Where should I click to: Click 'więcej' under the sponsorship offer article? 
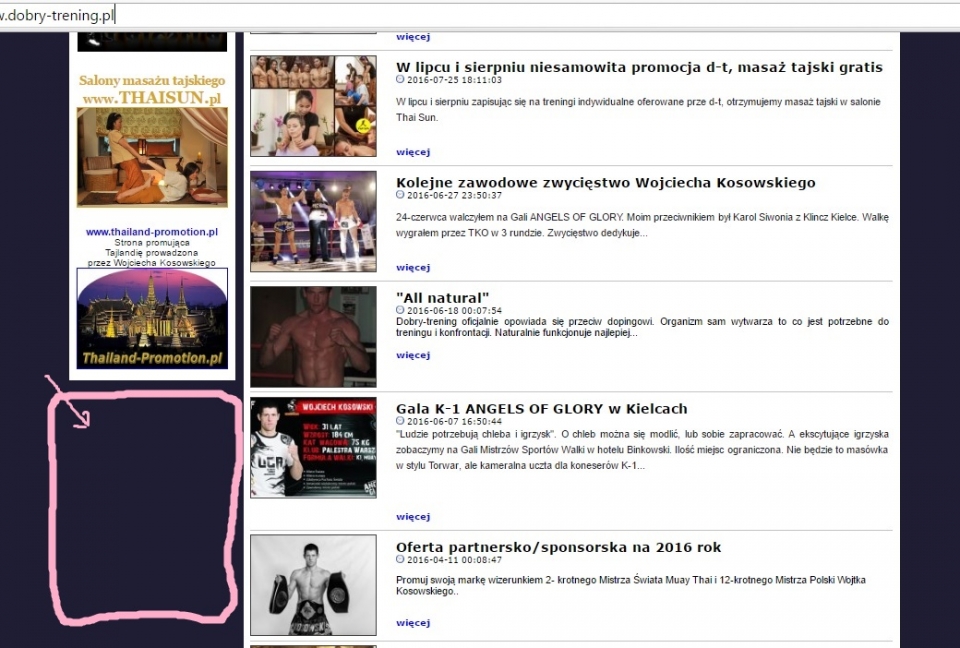tap(412, 622)
